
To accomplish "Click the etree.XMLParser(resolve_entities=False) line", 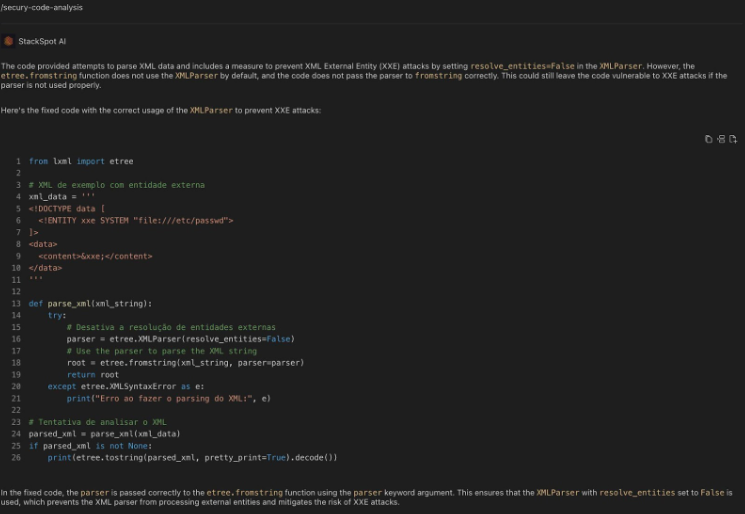I will coord(181,339).
